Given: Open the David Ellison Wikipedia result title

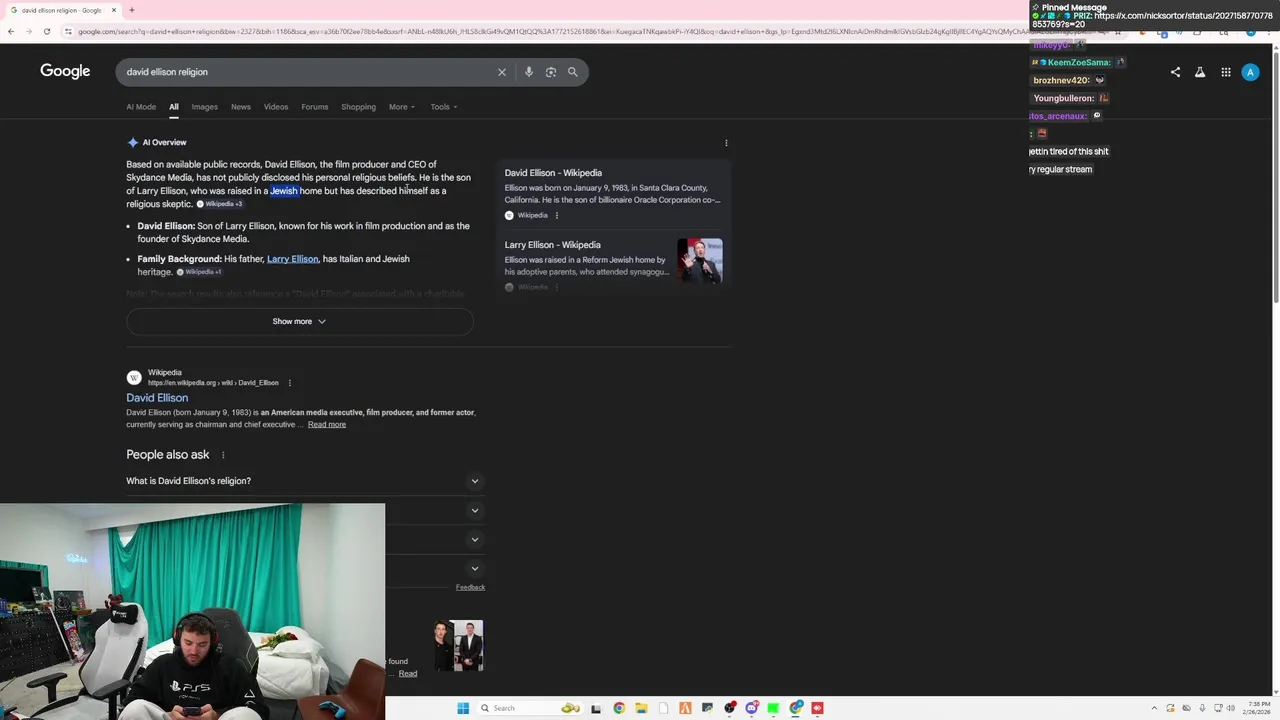Looking at the screenshot, I should (x=157, y=398).
